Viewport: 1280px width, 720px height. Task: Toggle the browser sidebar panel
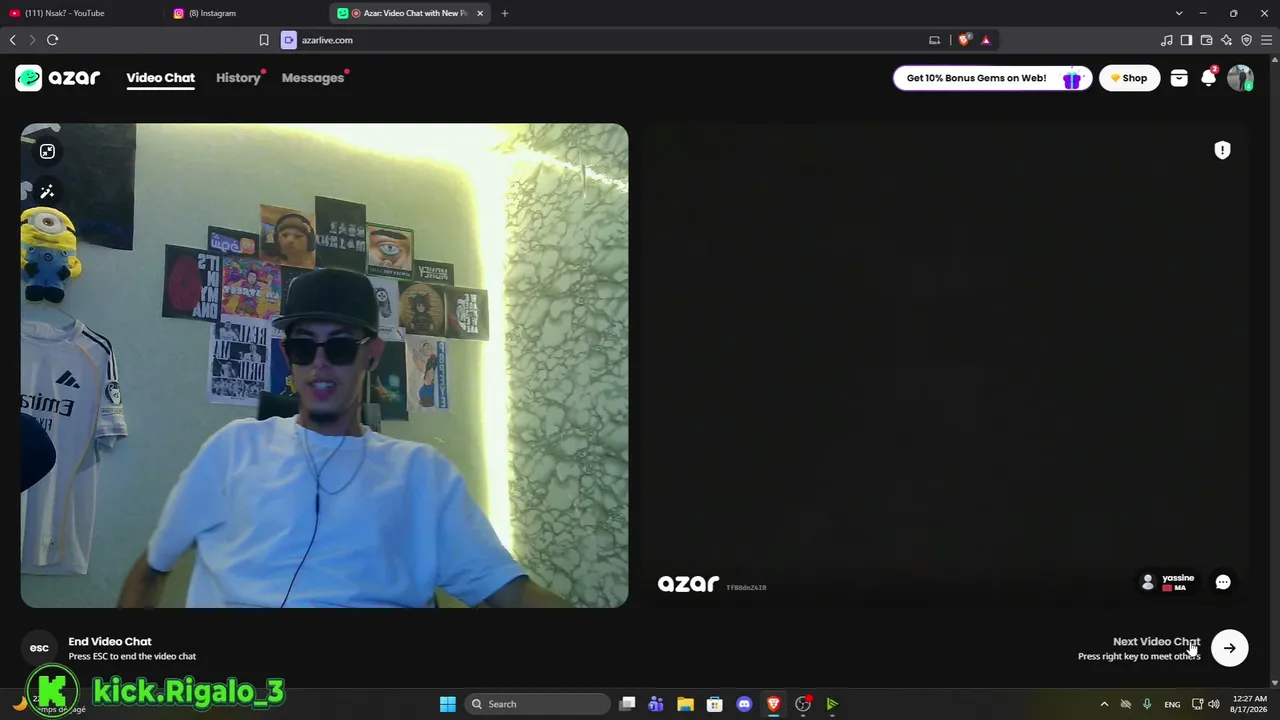click(1186, 40)
